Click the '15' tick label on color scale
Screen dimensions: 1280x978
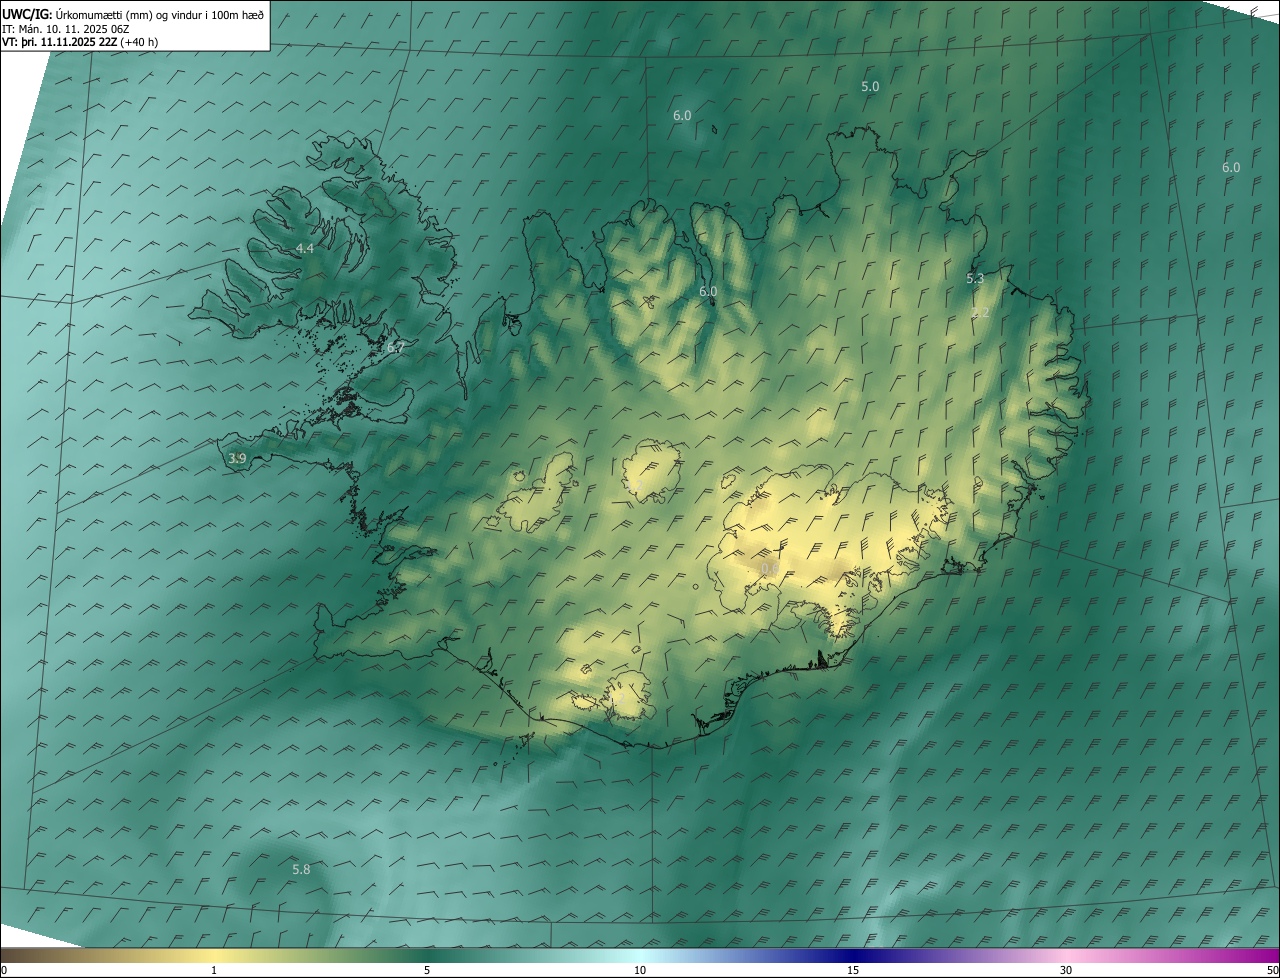[x=853, y=970]
